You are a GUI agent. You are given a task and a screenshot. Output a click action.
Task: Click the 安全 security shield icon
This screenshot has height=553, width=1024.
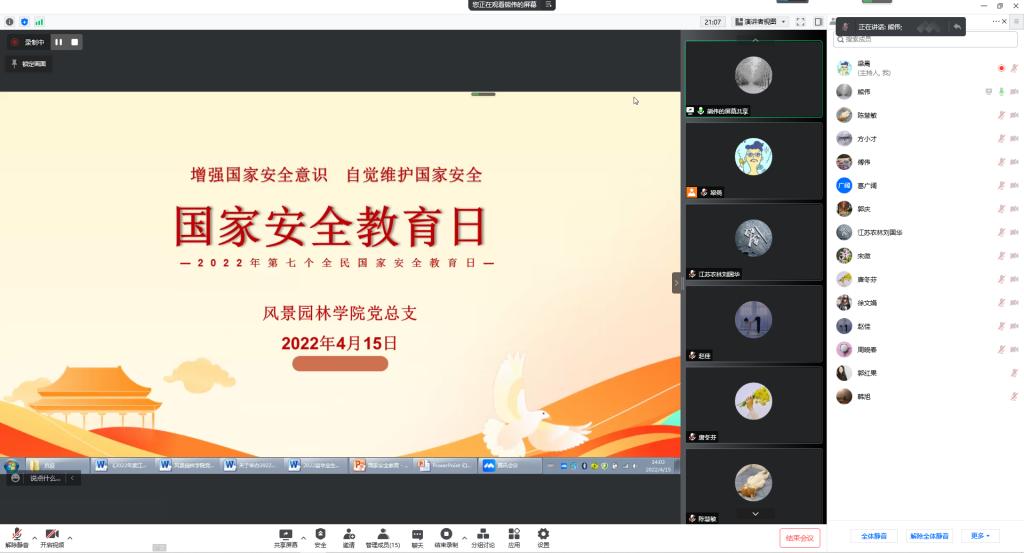pos(320,537)
